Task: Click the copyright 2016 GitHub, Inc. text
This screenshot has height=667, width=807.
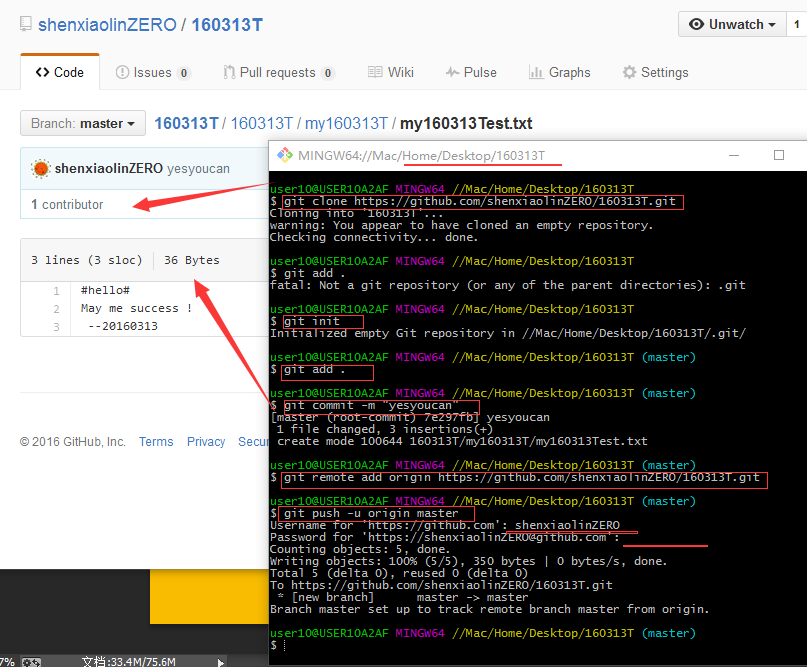Action: click(73, 442)
